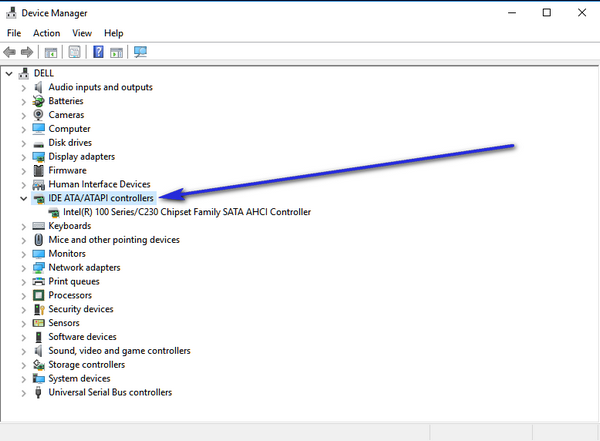The image size is (600, 441).
Task: Expand the Disk drives chevron
Action: (24, 143)
